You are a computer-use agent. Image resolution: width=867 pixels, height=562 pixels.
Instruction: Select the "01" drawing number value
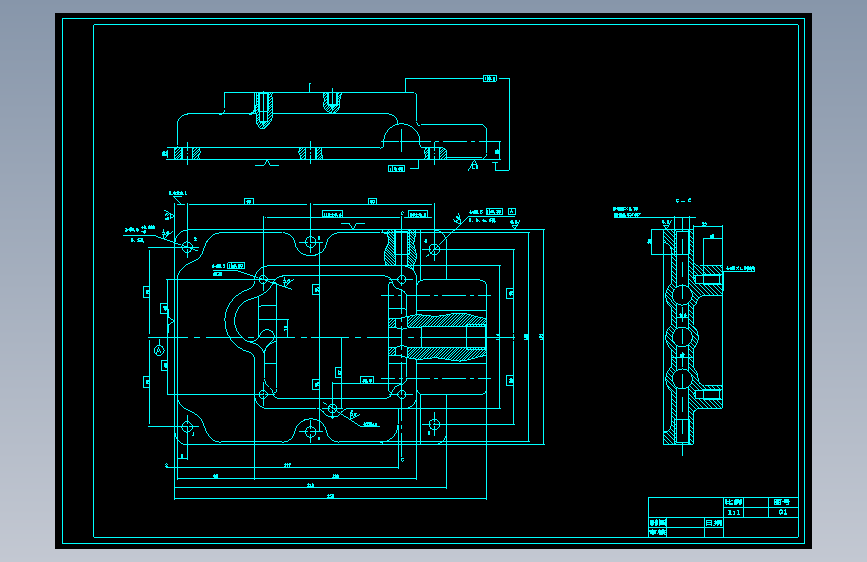coord(782,513)
